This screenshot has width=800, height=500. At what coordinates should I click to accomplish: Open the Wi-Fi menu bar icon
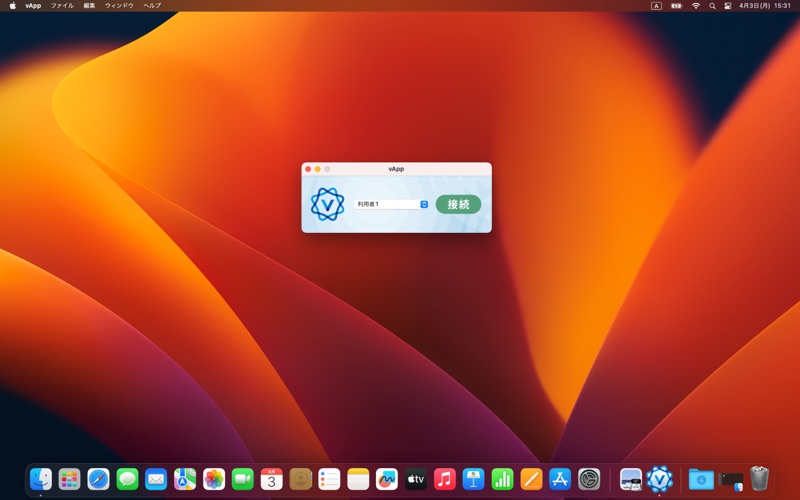(696, 6)
